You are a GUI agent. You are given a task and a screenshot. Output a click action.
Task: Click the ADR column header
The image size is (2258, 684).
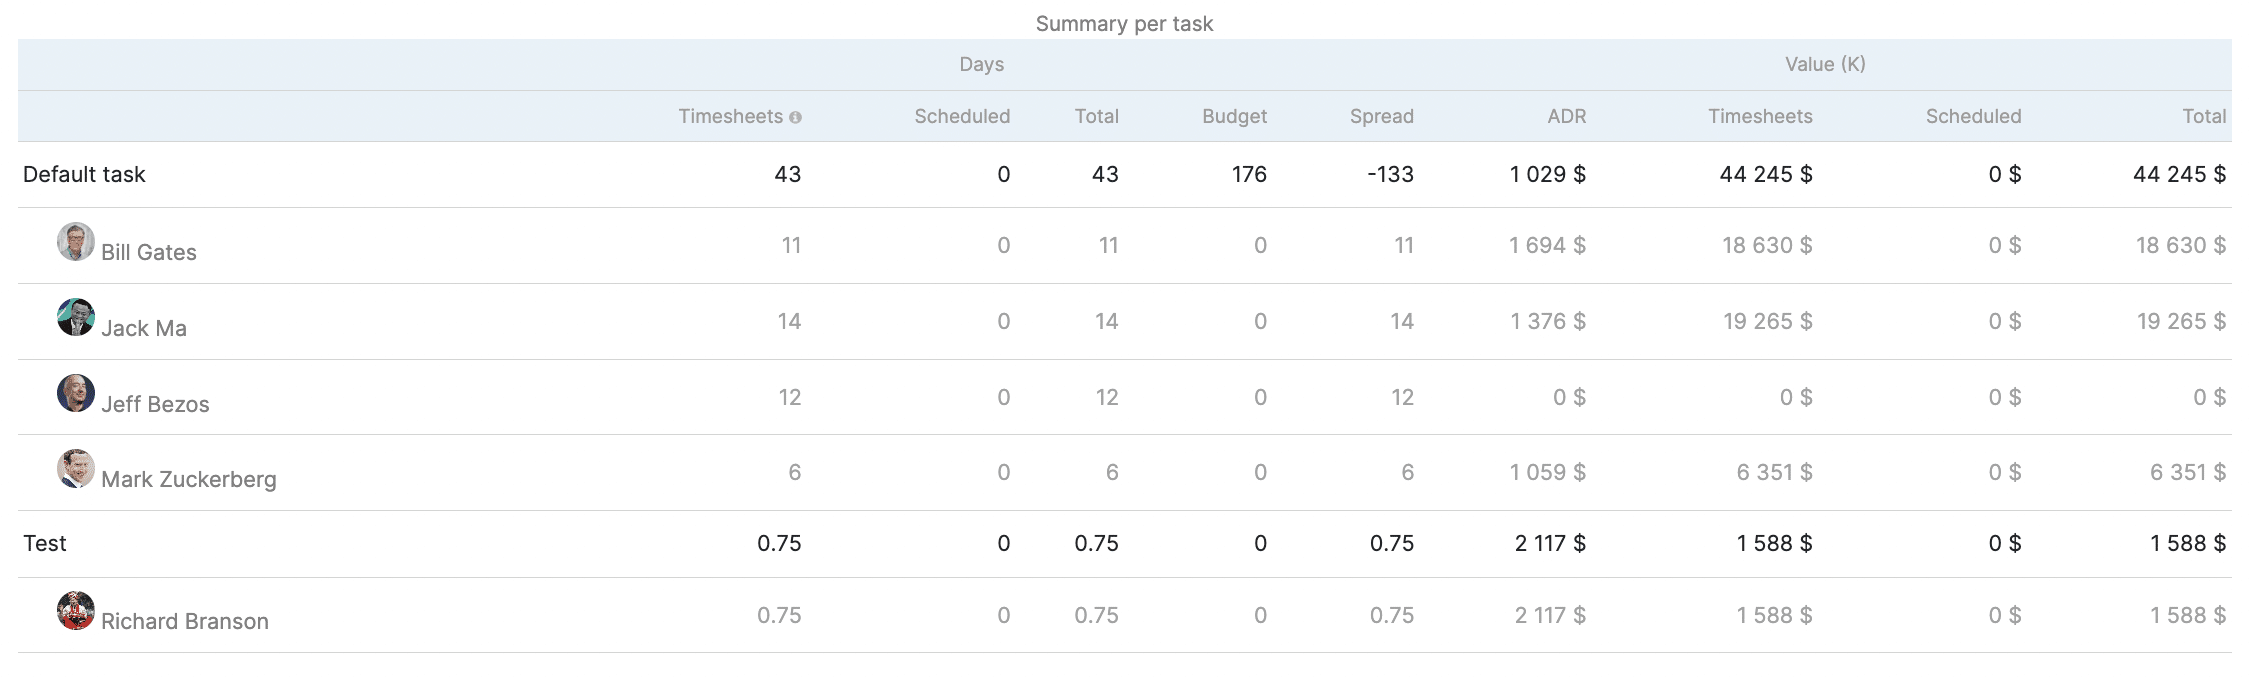(x=1566, y=116)
